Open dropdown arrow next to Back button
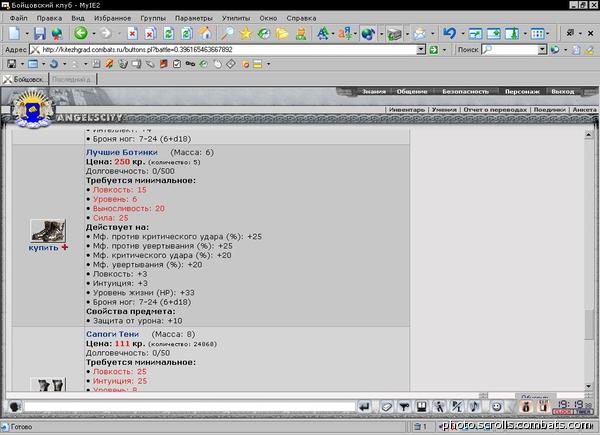This screenshot has height=435, width=600. [x=94, y=34]
